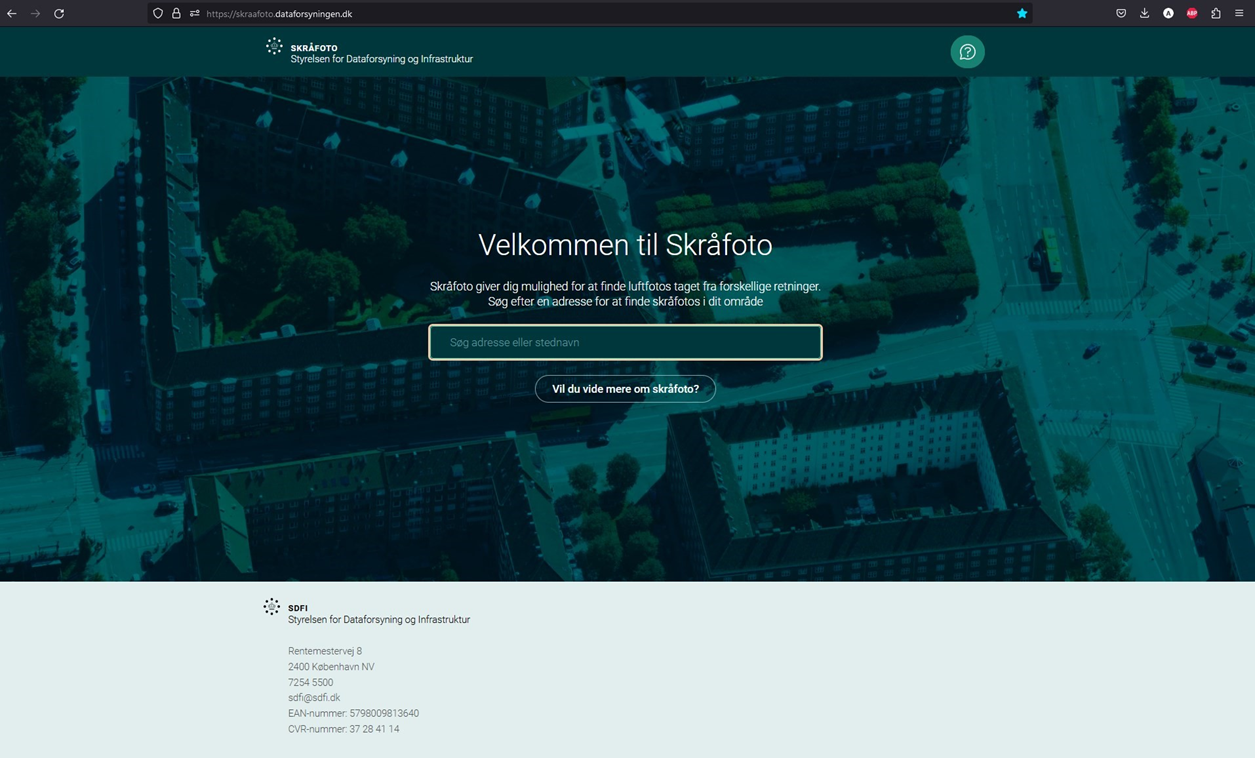Open the red ABP extension icon
The image size is (1255, 758).
click(x=1192, y=14)
